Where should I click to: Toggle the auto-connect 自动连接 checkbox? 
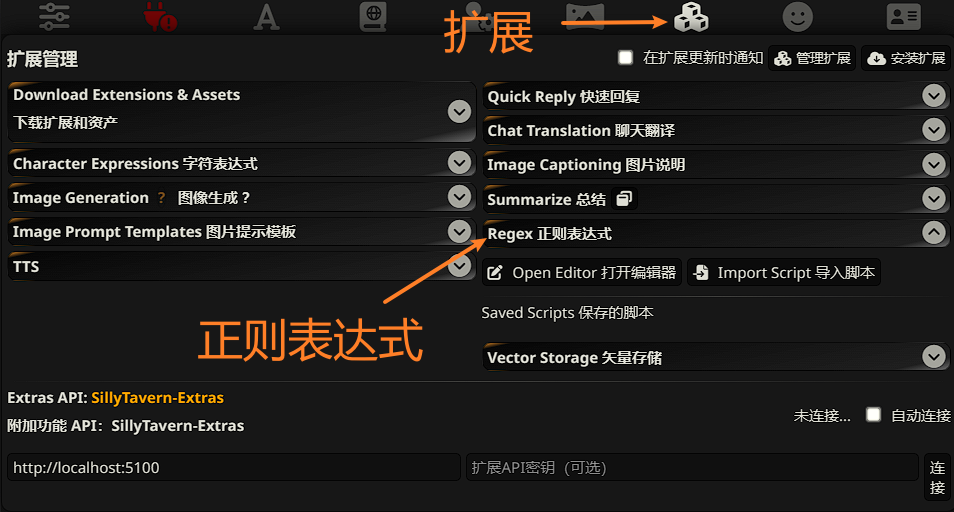tap(873, 415)
